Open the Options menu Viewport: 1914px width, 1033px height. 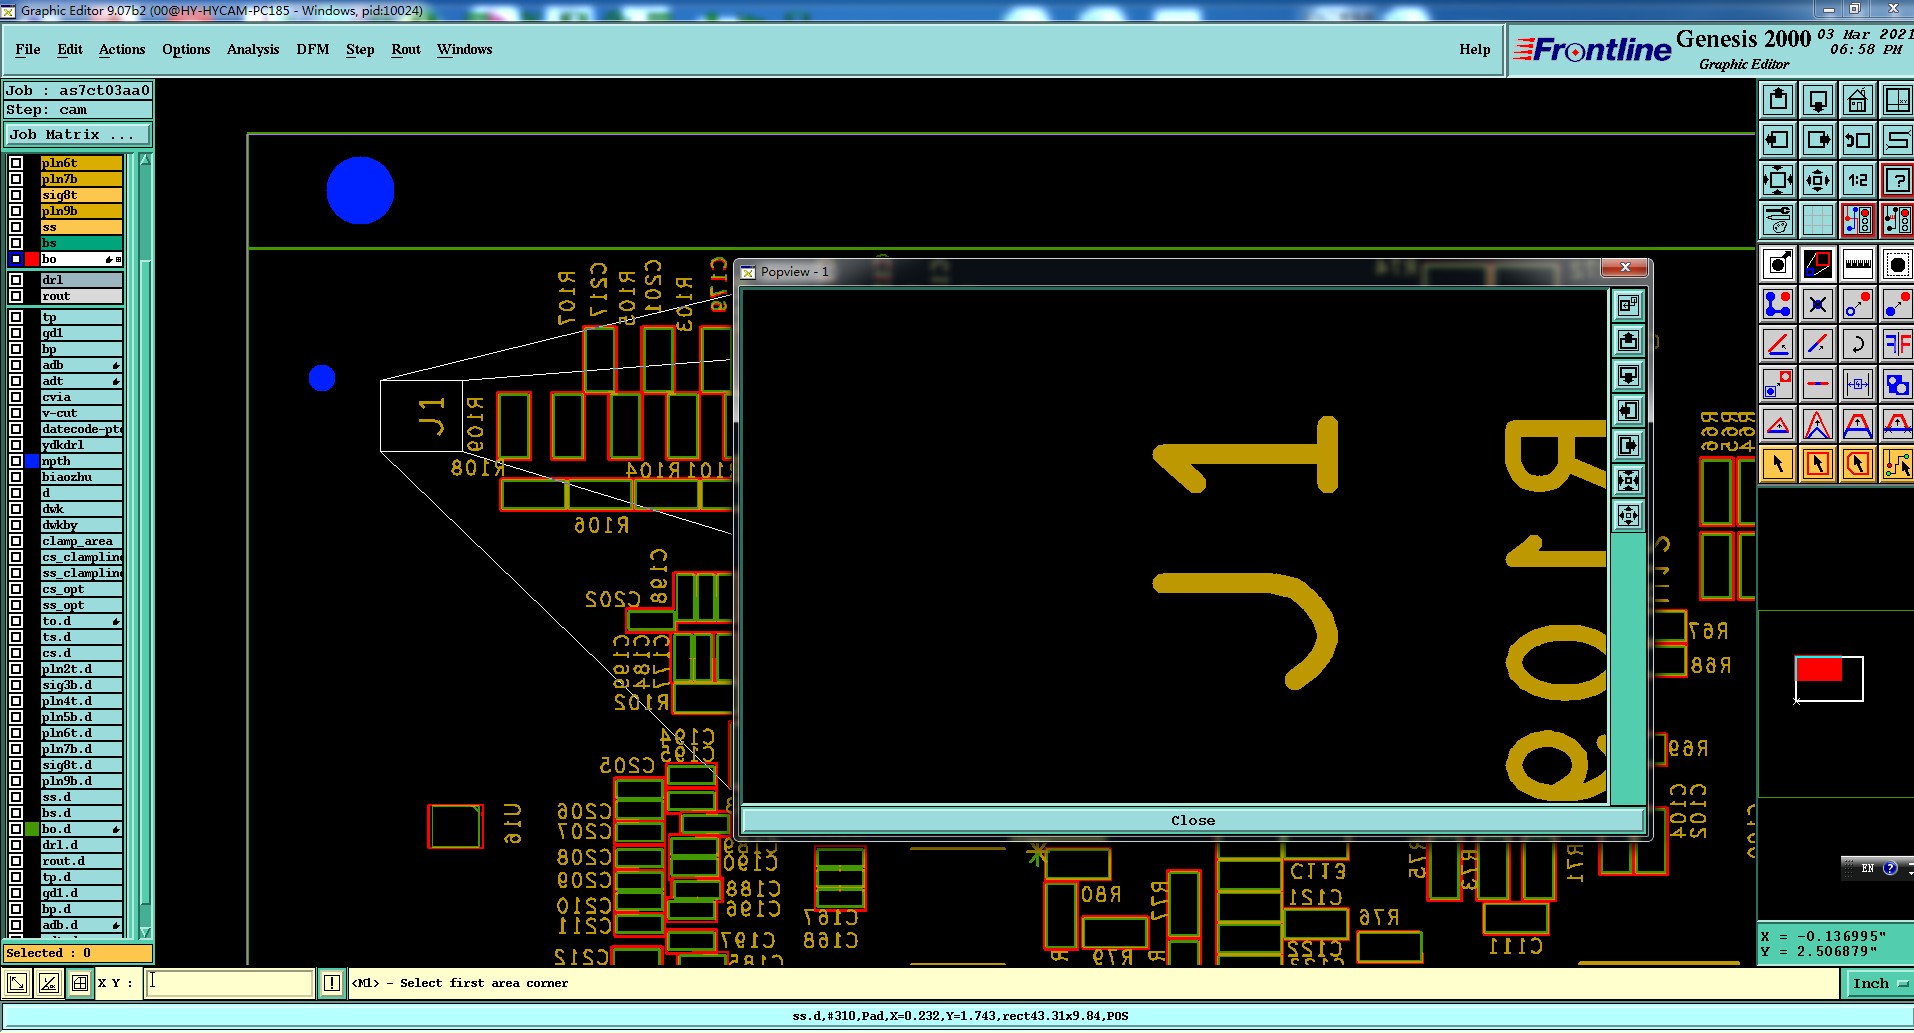tap(186, 49)
